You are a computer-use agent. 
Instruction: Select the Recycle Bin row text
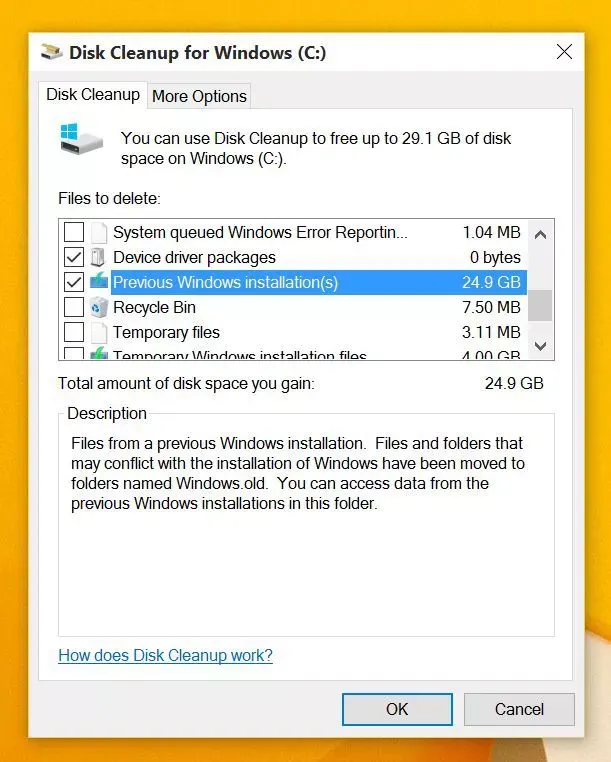(155, 308)
